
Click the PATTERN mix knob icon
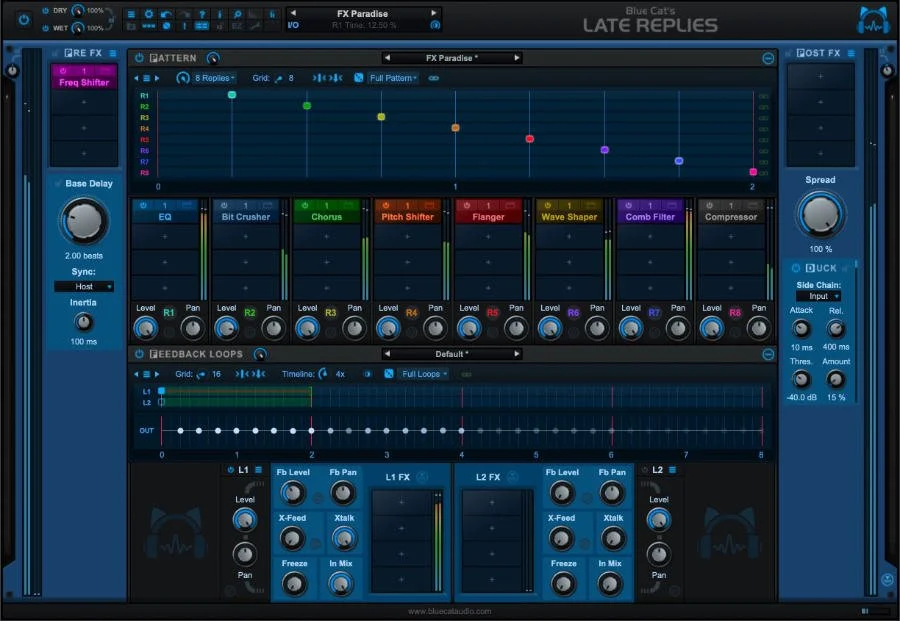click(x=213, y=58)
